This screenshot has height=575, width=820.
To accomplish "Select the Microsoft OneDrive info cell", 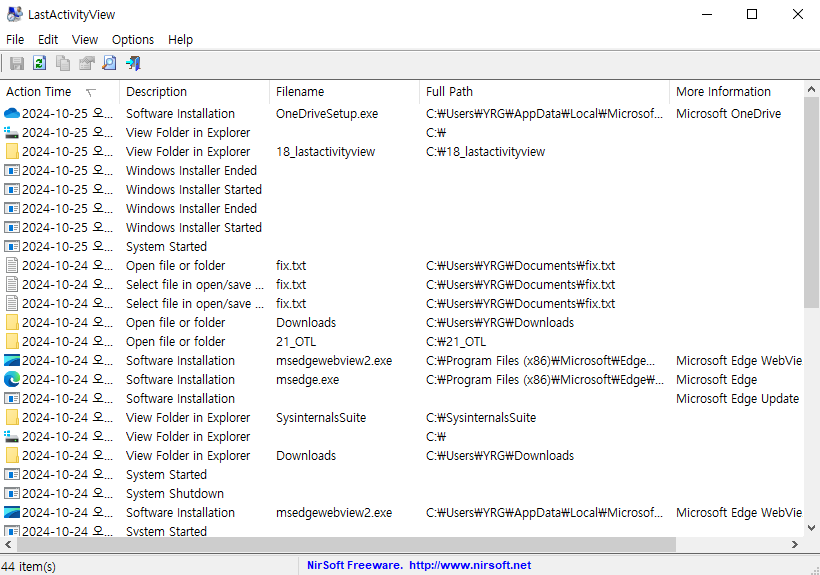I will [728, 113].
